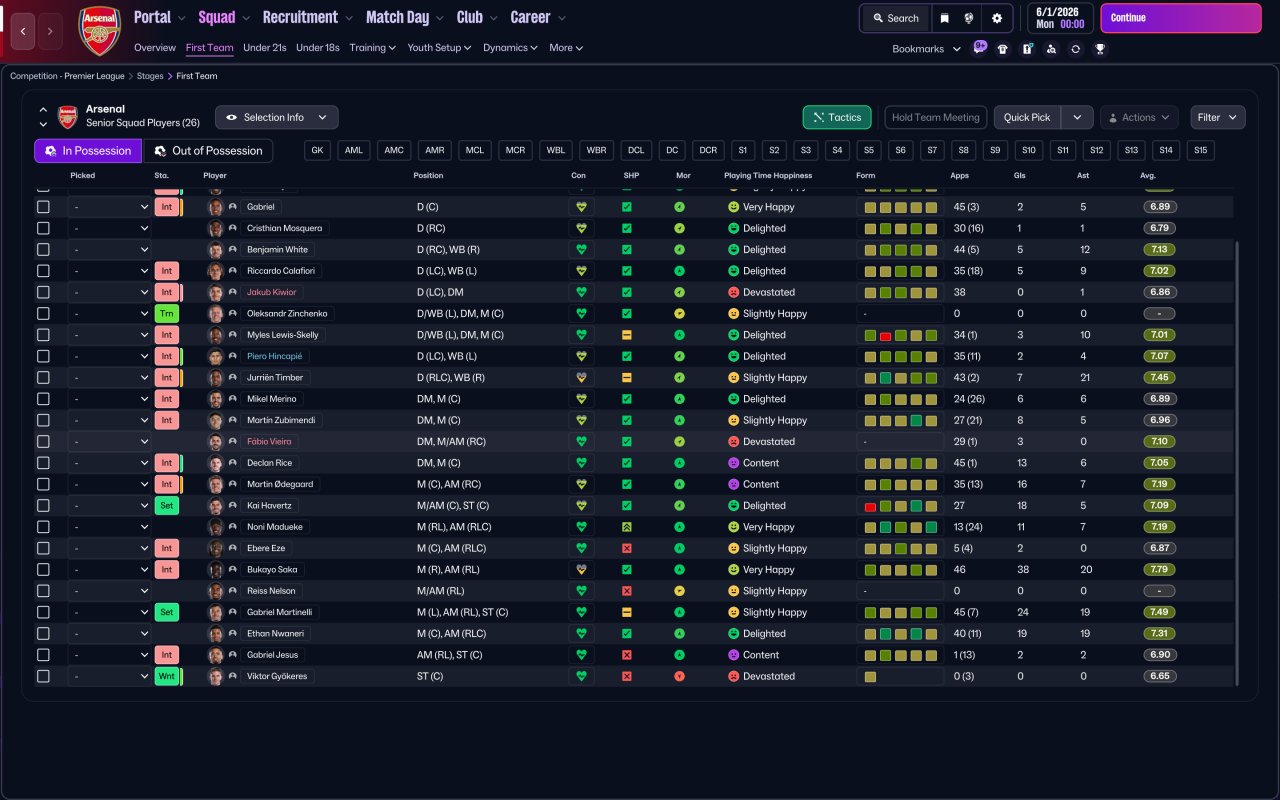Switch to the Out of Possession tab
This screenshot has width=1280, height=800.
(209, 151)
